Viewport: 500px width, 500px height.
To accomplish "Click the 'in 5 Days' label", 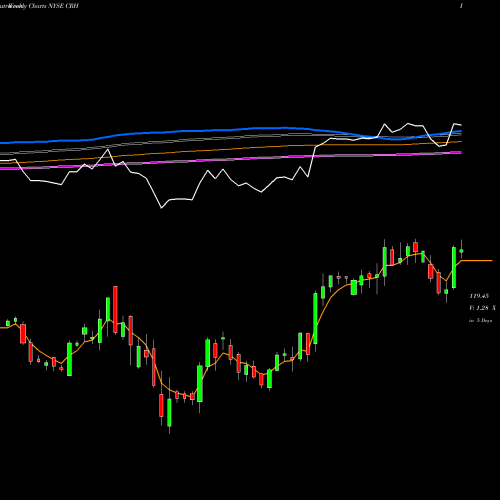I will point(480,320).
